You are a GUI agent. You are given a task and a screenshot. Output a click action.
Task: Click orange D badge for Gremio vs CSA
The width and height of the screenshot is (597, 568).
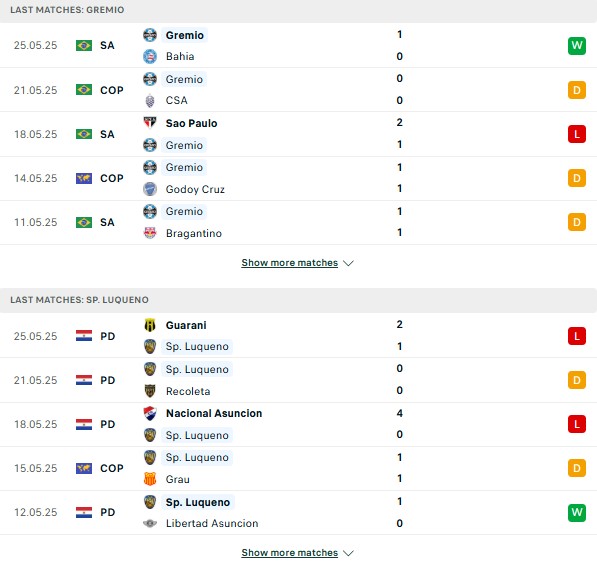tap(576, 90)
